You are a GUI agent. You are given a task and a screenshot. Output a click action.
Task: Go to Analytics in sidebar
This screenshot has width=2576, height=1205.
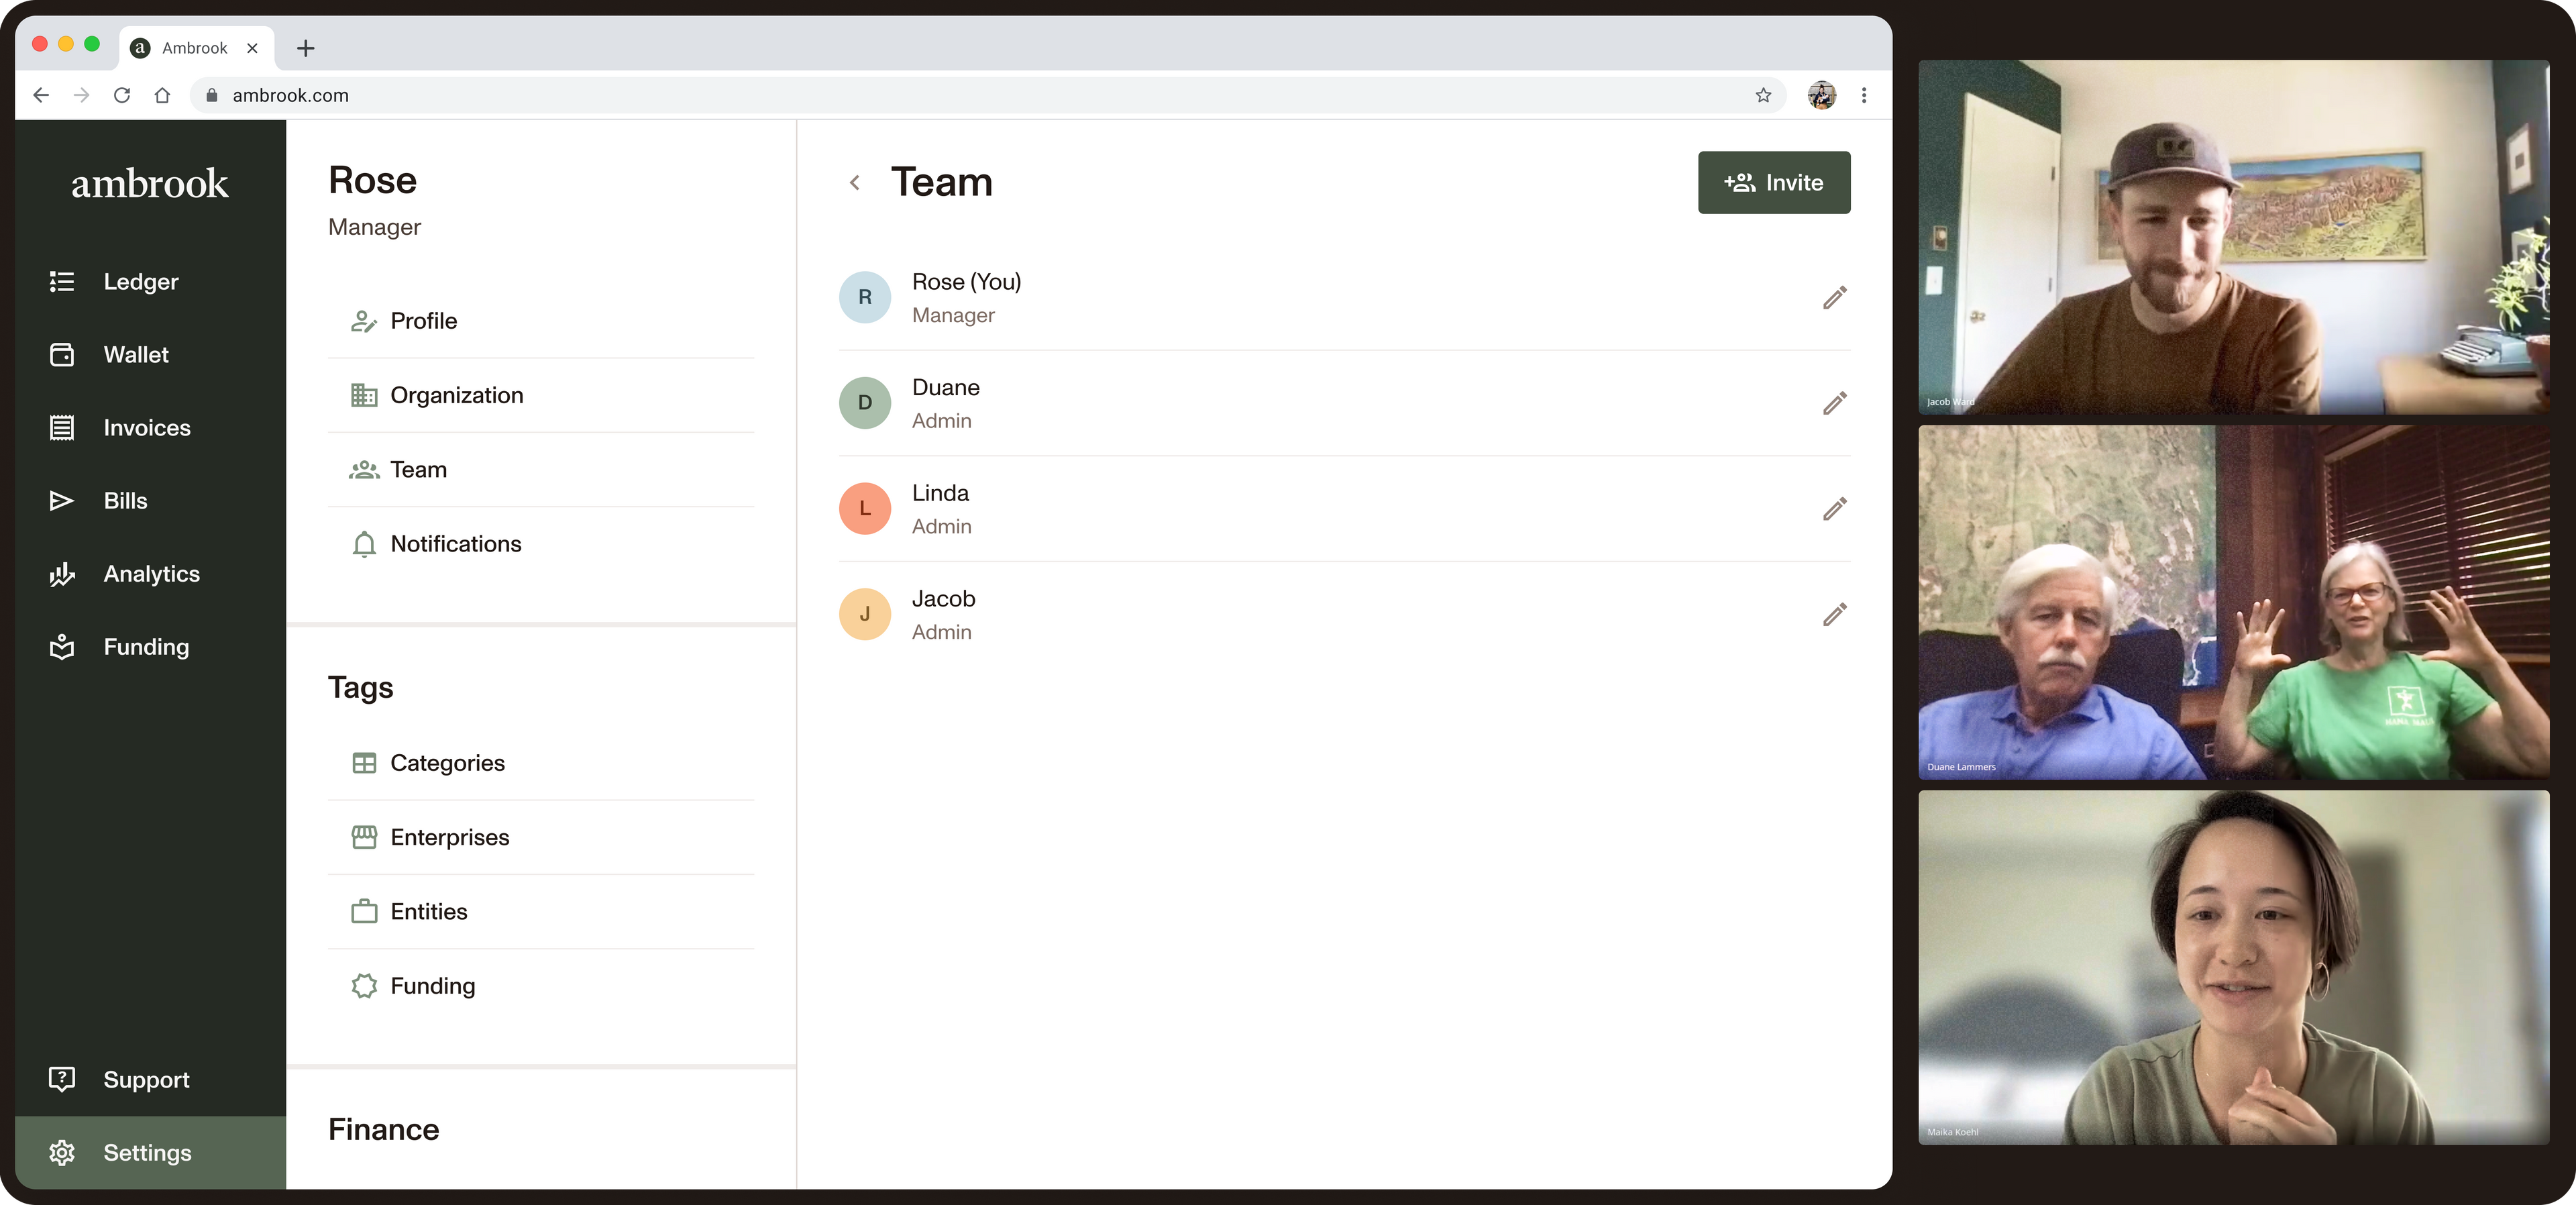click(151, 574)
